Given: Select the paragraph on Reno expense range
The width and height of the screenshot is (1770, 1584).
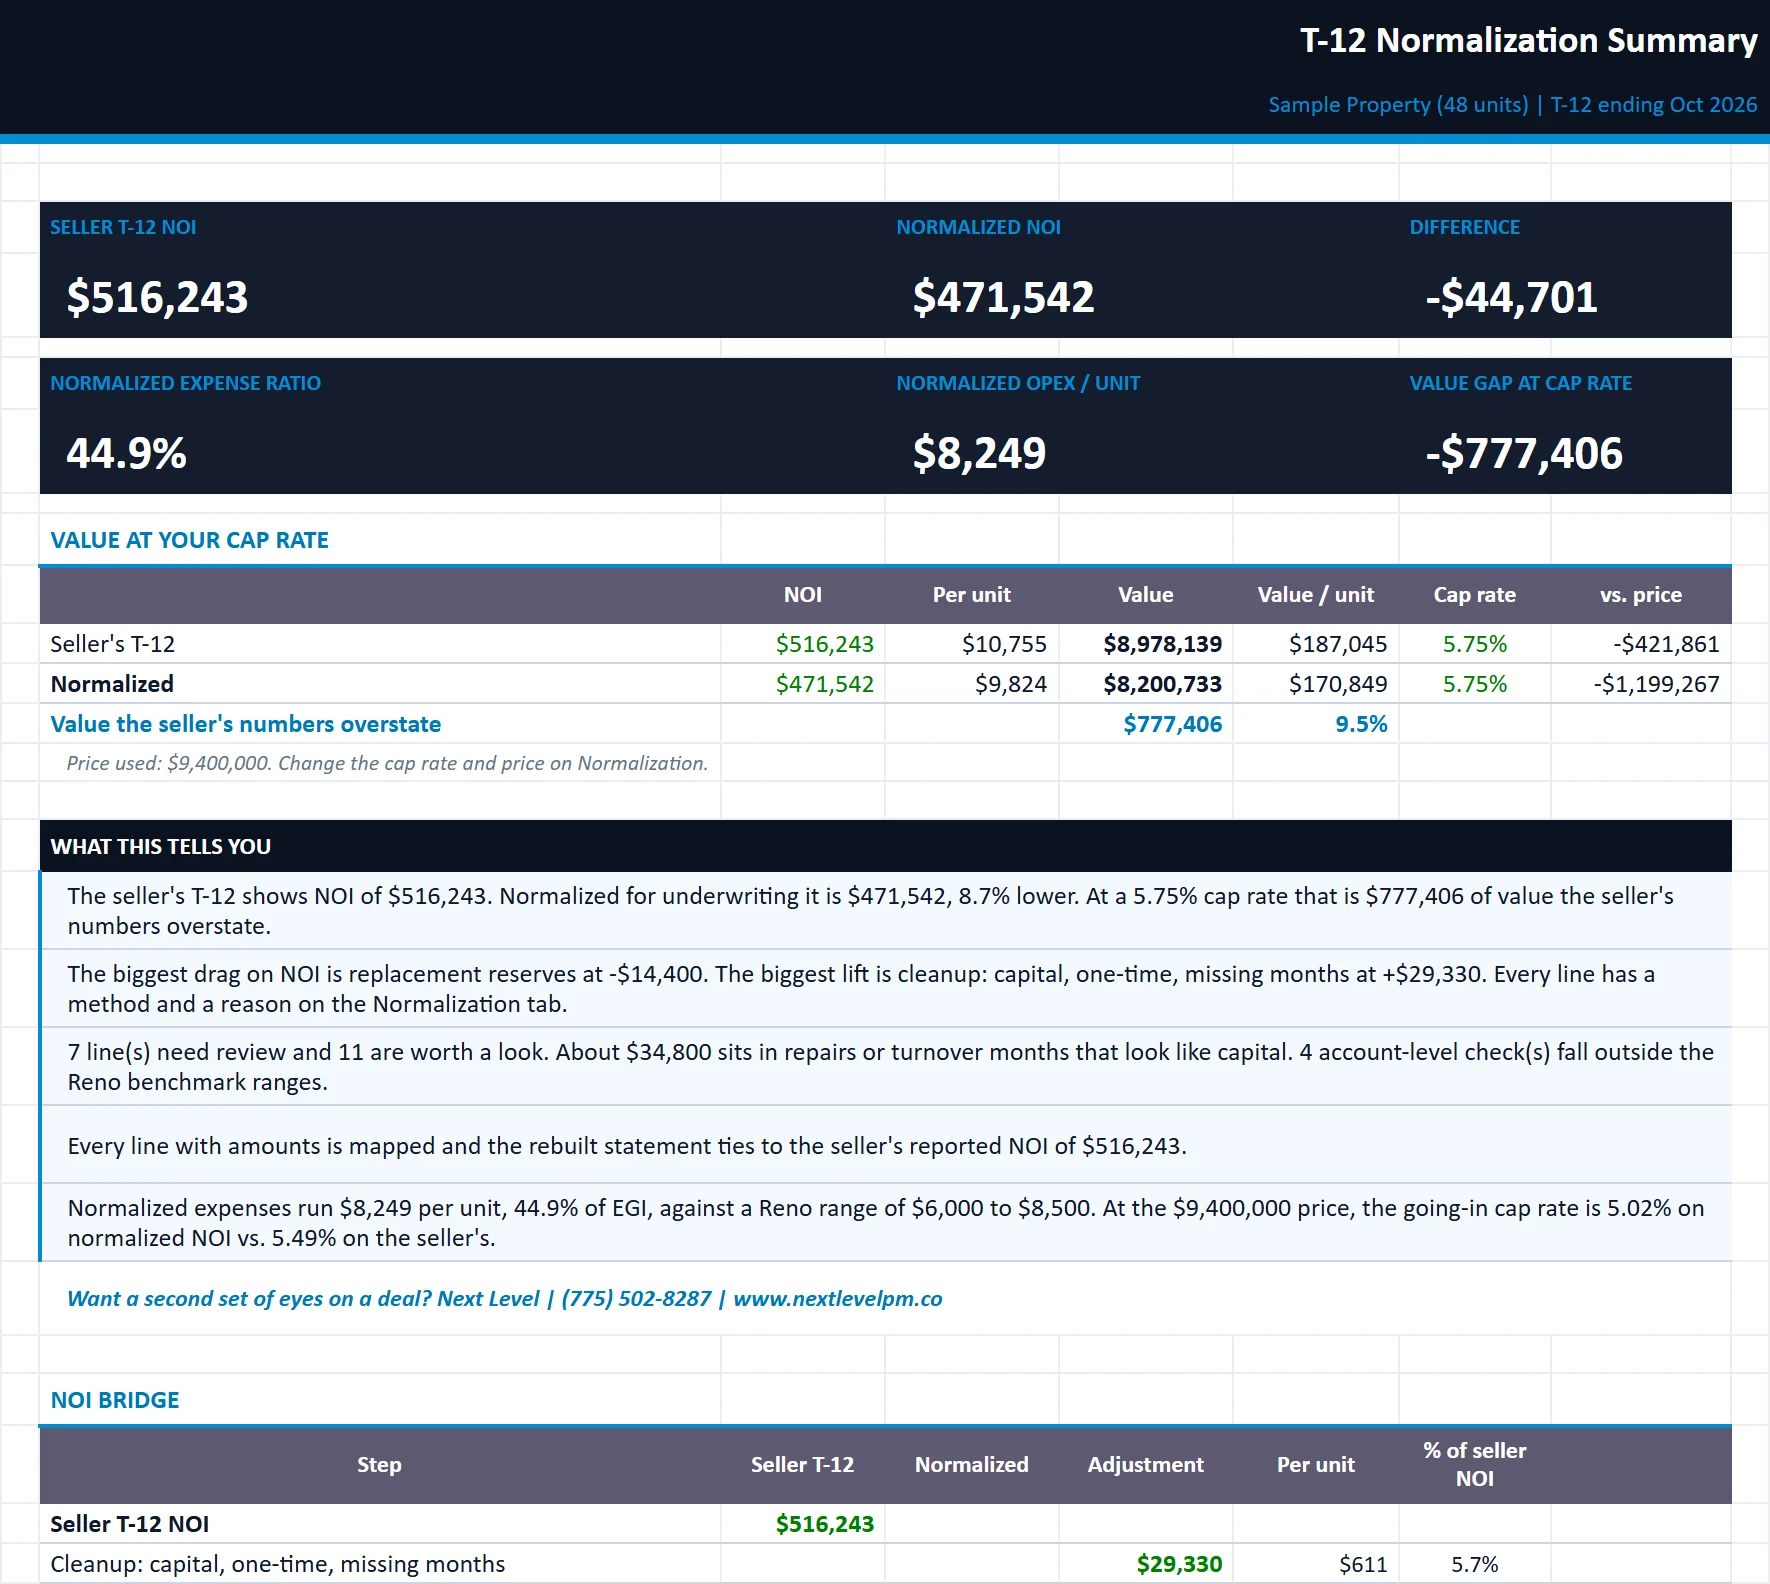Looking at the screenshot, I should click(x=886, y=1223).
